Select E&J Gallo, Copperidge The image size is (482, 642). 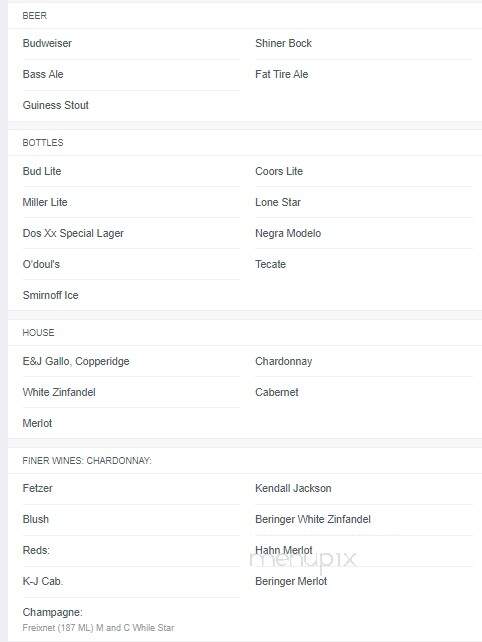tap(76, 361)
